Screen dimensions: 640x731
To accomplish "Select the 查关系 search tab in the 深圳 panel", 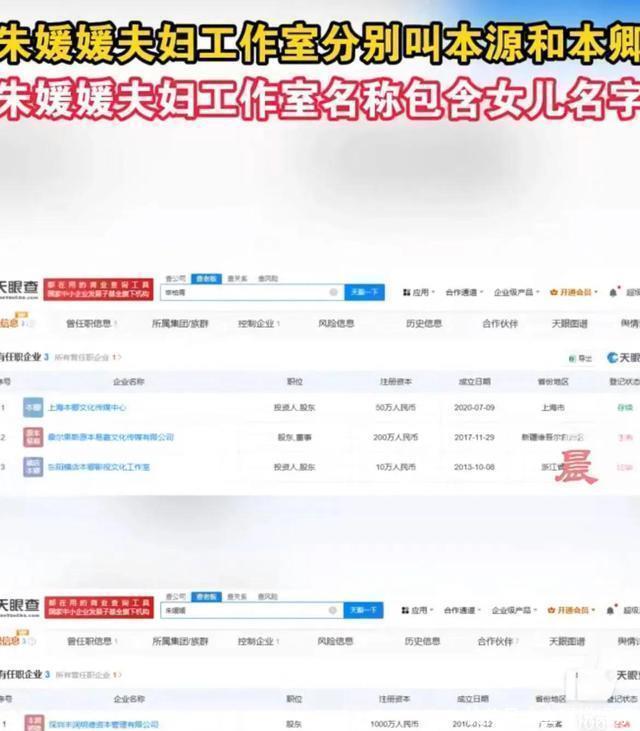I will click(x=237, y=596).
